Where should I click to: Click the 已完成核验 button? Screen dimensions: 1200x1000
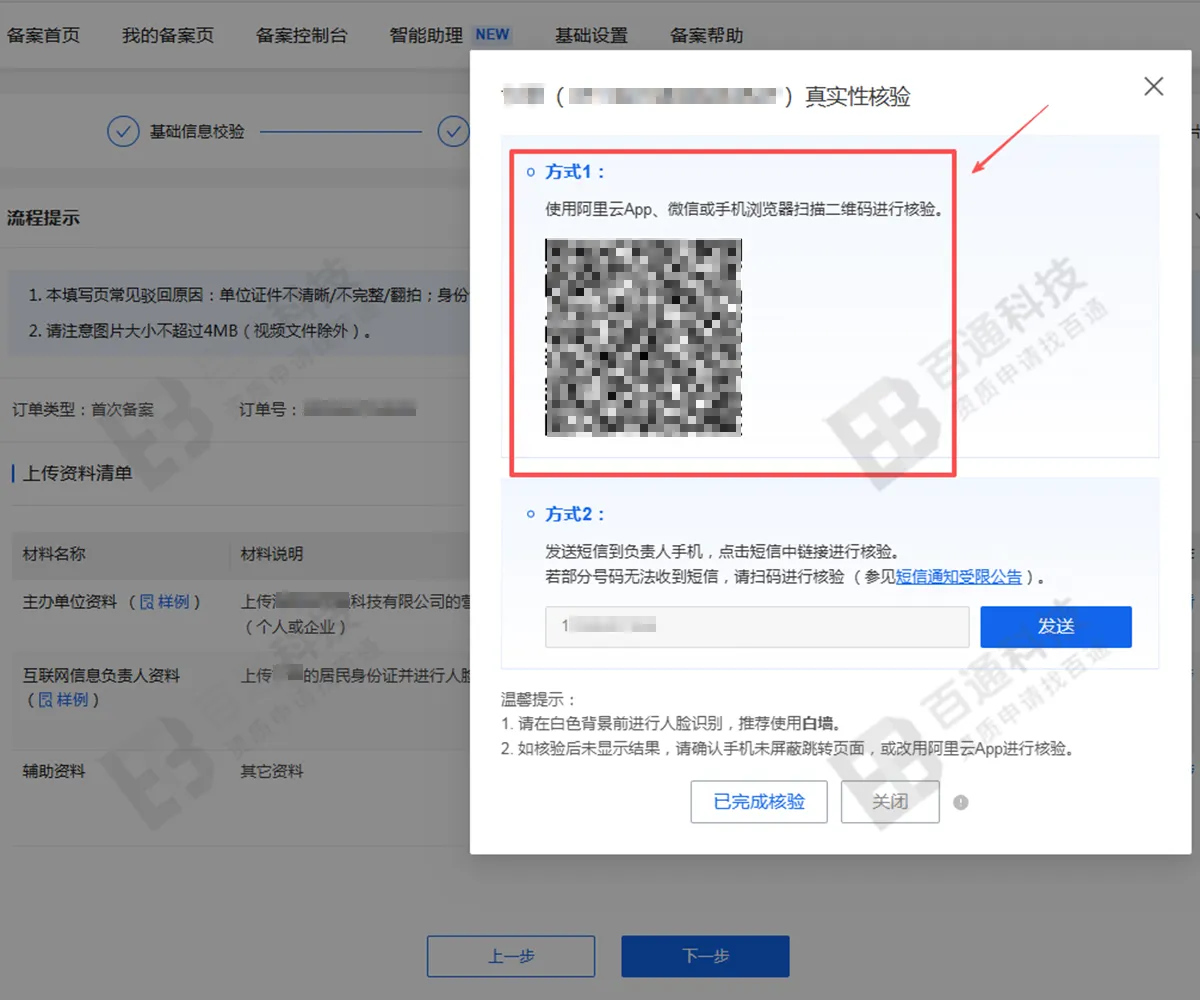tap(759, 802)
